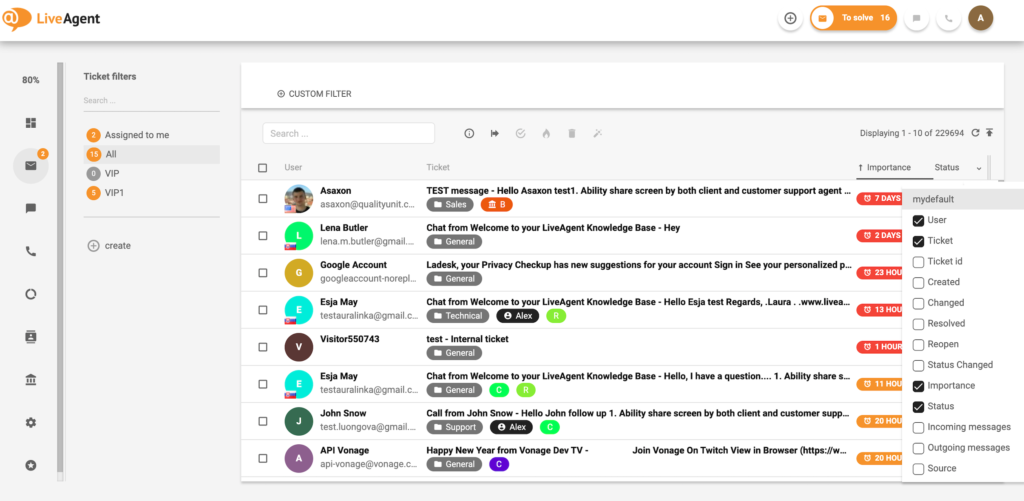
Task: Uncheck the Importance column checkbox
Action: [918, 386]
